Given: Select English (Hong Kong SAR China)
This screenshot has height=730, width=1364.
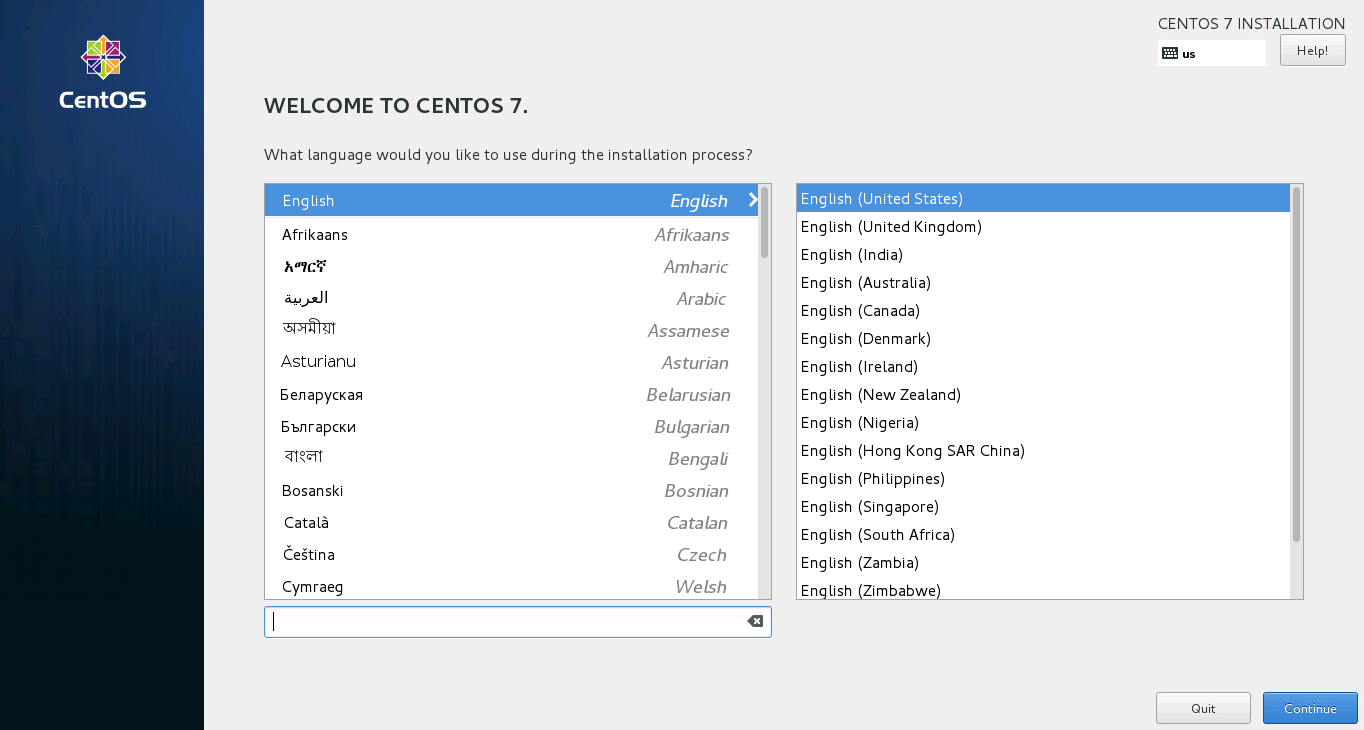Looking at the screenshot, I should (x=911, y=451).
